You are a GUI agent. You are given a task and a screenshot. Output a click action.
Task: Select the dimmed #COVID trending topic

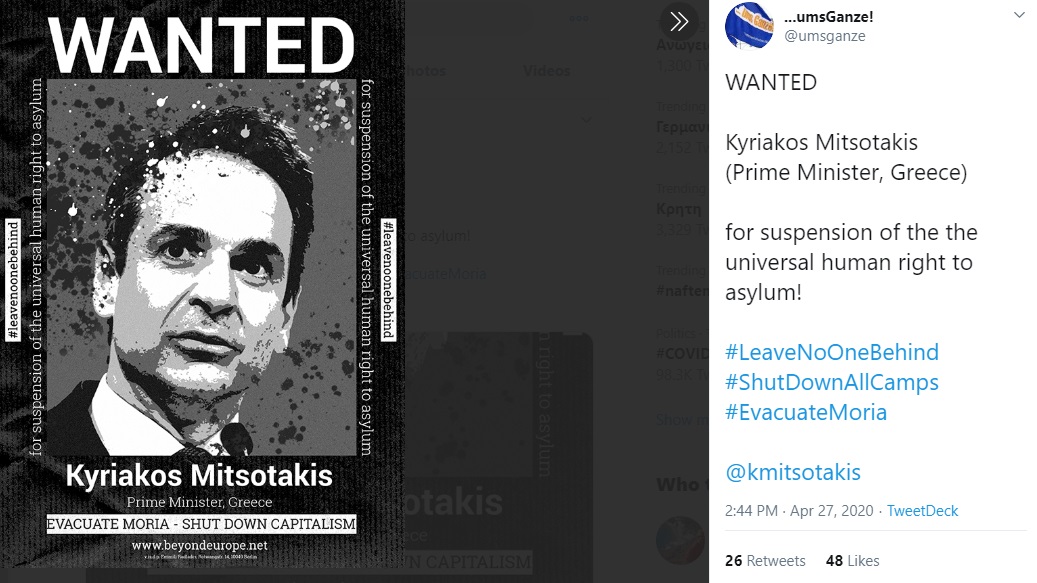point(682,354)
